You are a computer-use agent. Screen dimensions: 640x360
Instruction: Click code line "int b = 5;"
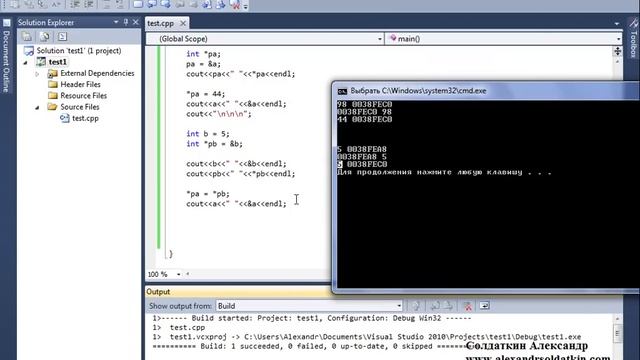point(208,134)
